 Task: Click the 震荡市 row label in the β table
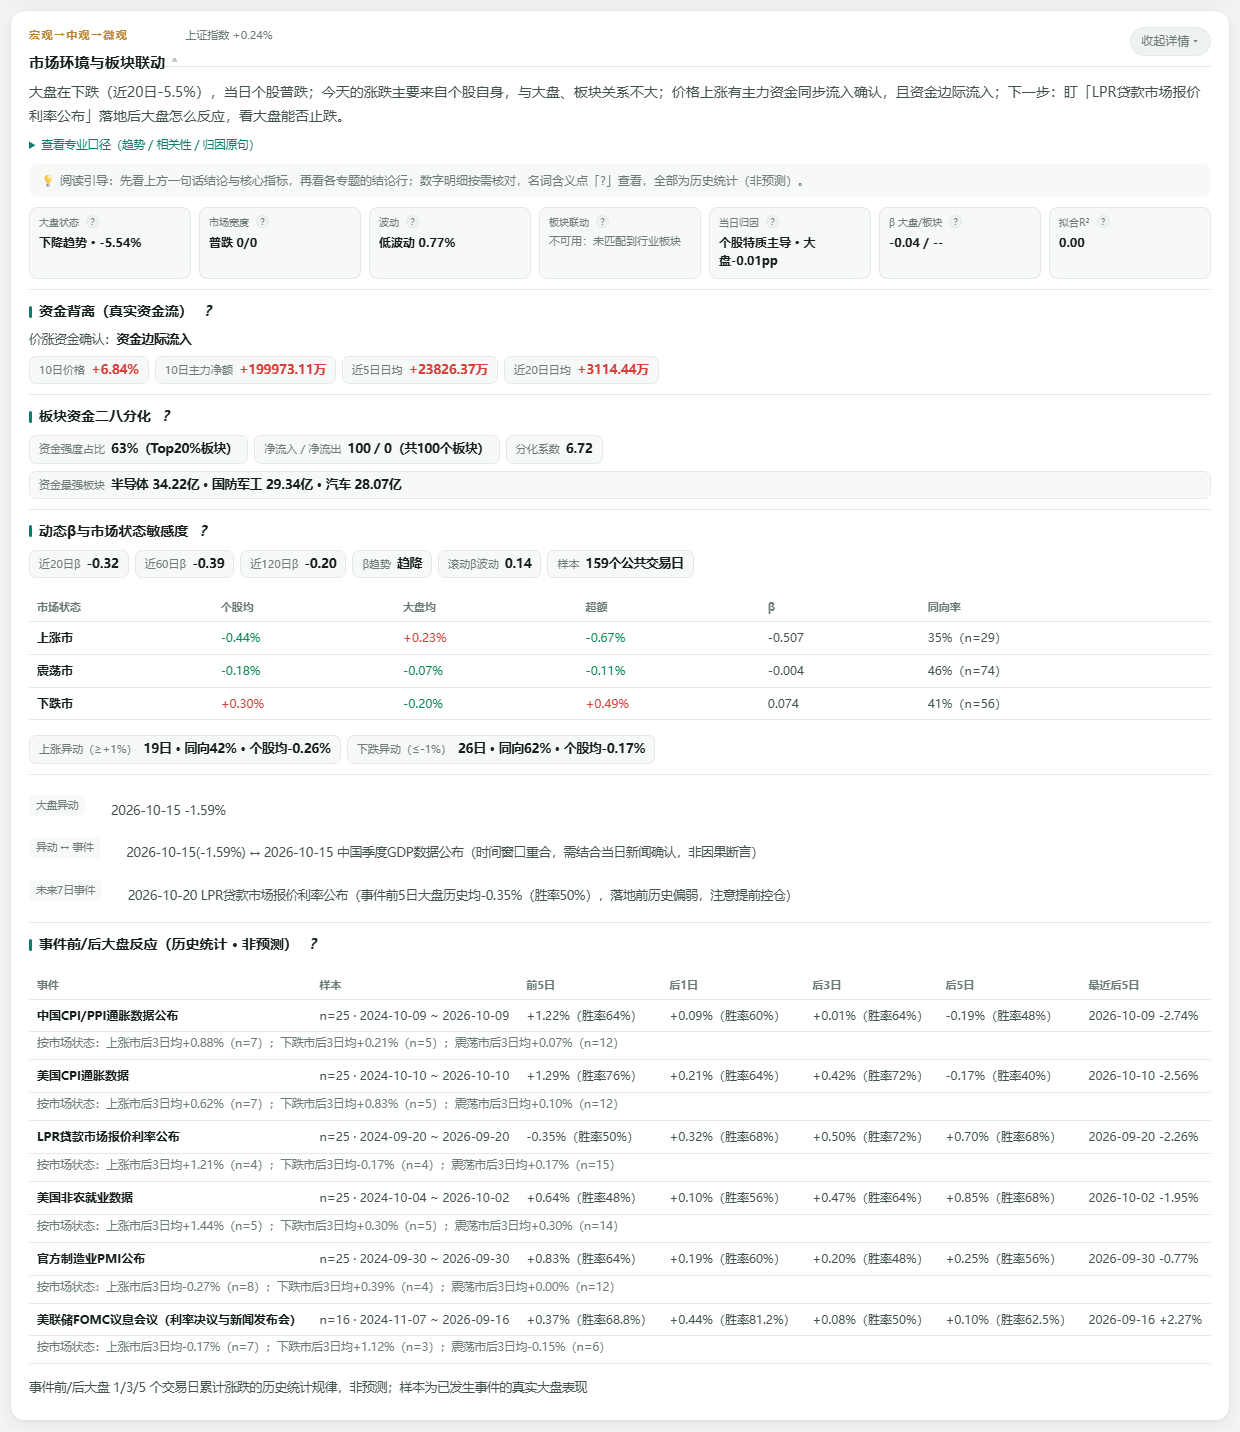click(x=55, y=671)
